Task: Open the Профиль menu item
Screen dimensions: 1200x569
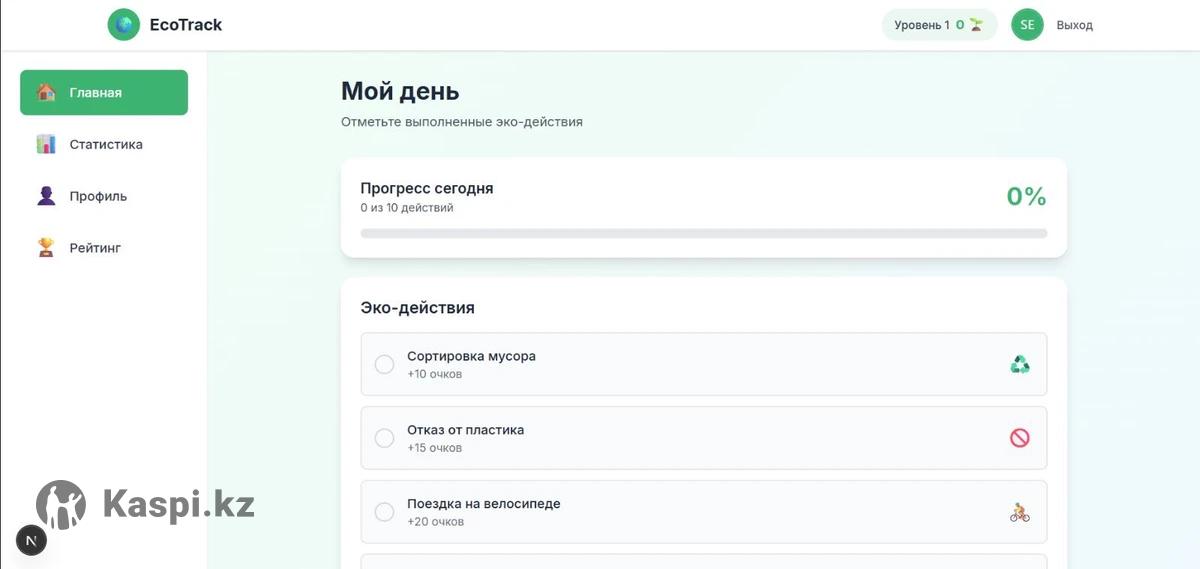Action: click(98, 196)
